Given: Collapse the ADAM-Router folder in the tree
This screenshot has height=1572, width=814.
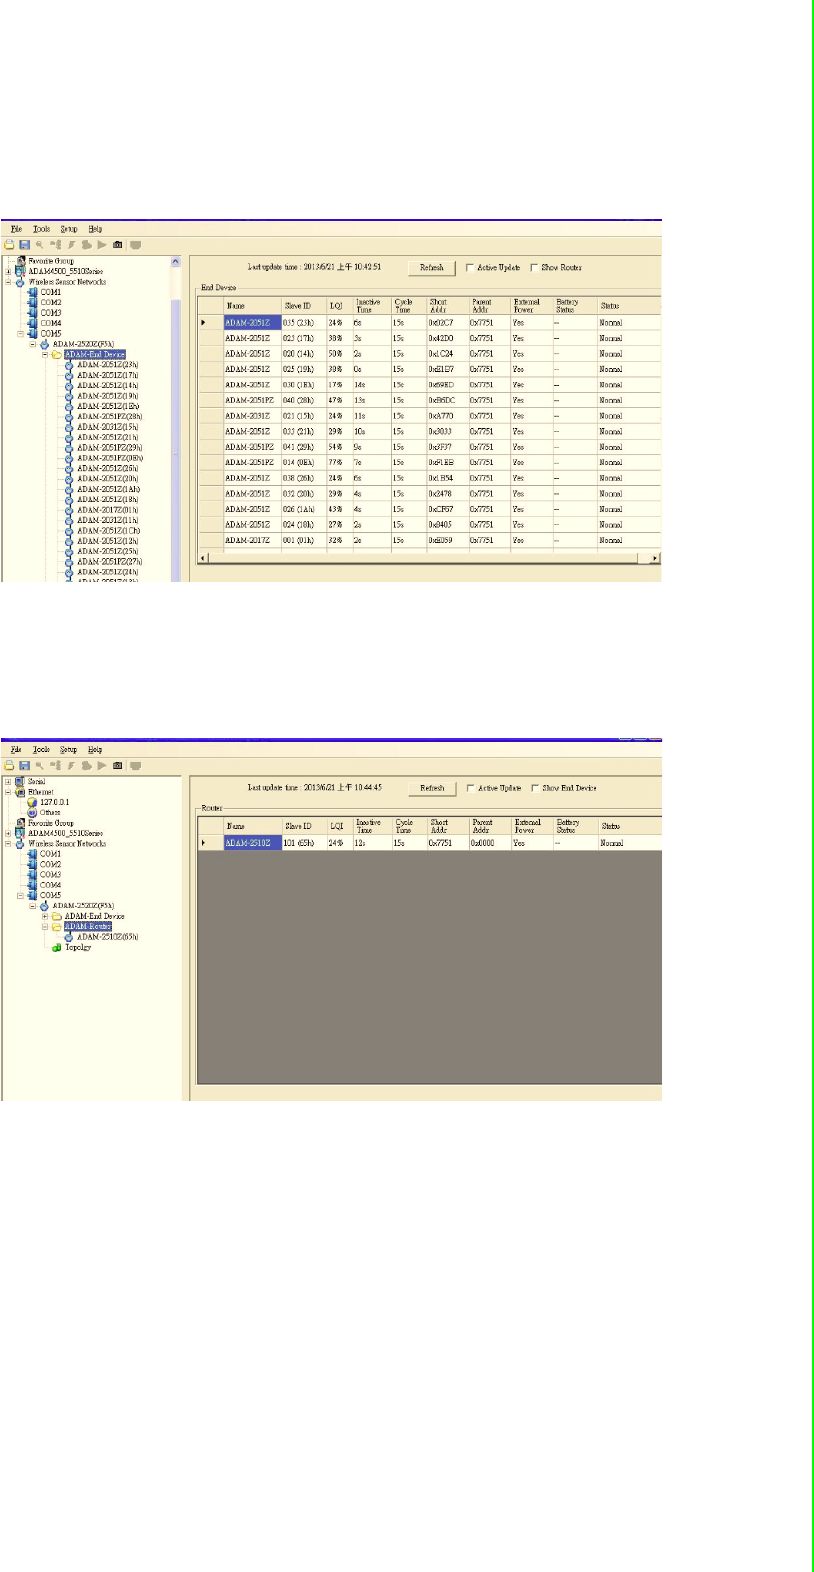Looking at the screenshot, I should coord(45,927).
